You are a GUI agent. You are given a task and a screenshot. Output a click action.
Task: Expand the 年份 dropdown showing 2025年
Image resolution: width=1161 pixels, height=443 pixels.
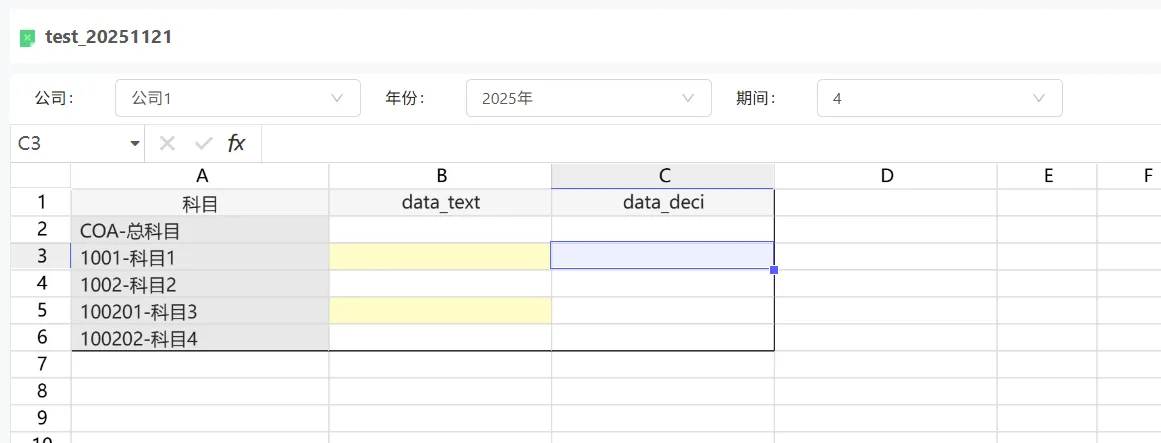[588, 98]
